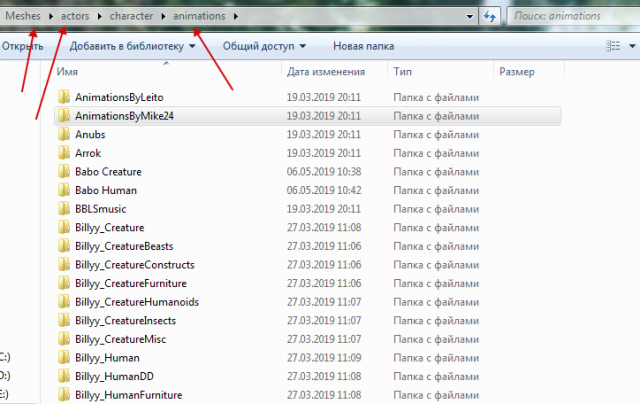The width and height of the screenshot is (640, 404).
Task: Sort by 'Дата изменения' column header
Action: (x=323, y=72)
